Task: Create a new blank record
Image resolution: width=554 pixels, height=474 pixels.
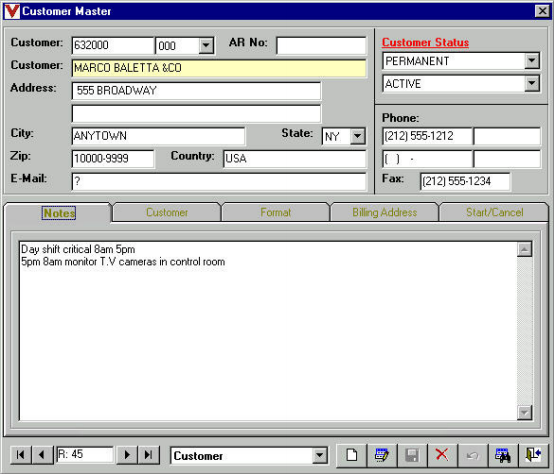Action: pyautogui.click(x=352, y=455)
